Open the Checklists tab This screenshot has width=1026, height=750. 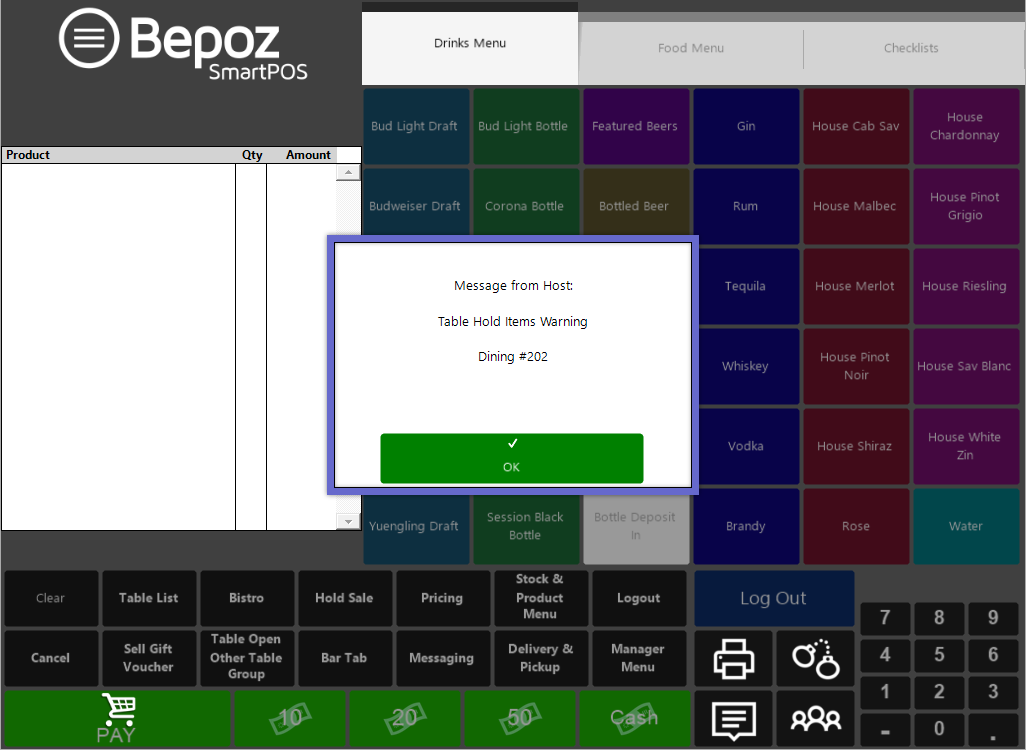click(911, 48)
